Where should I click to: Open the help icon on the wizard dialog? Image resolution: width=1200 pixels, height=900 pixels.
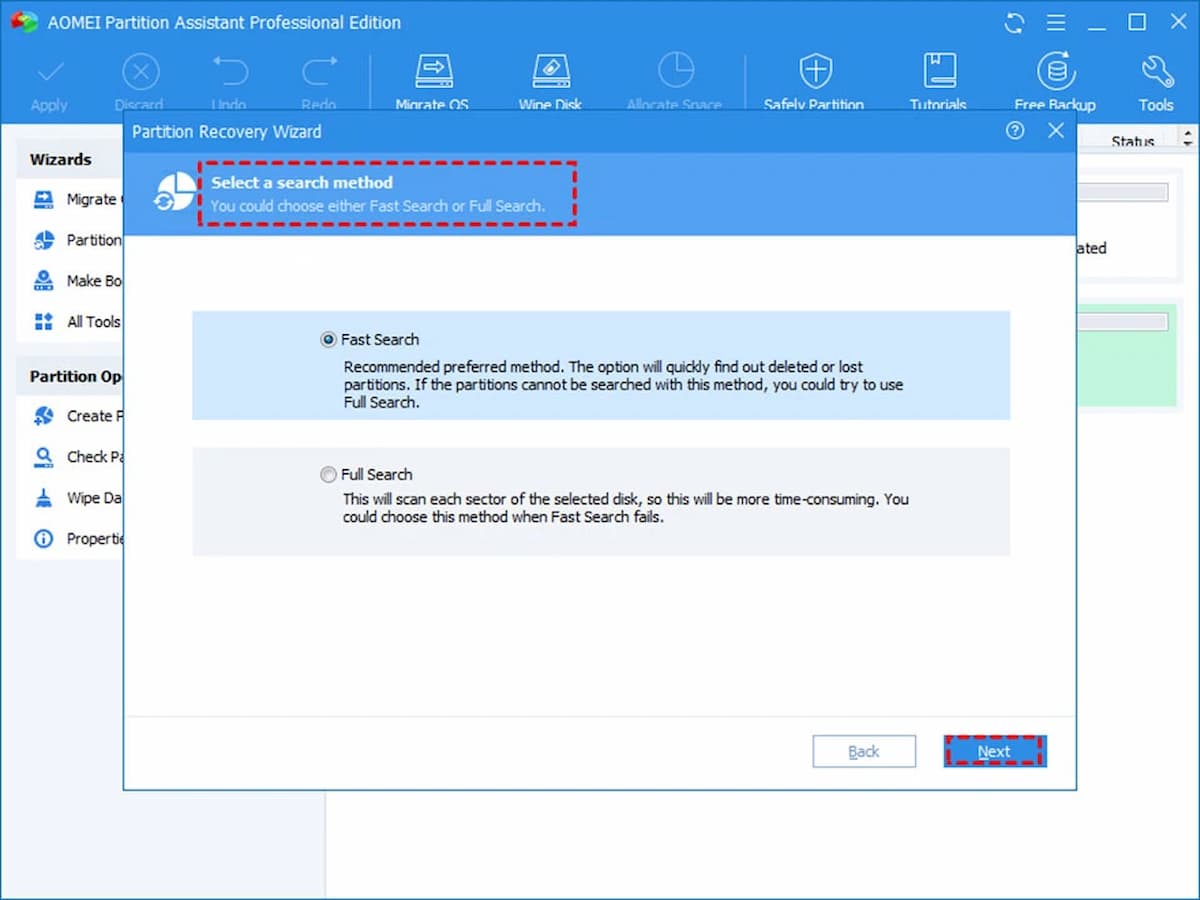pyautogui.click(x=1015, y=130)
